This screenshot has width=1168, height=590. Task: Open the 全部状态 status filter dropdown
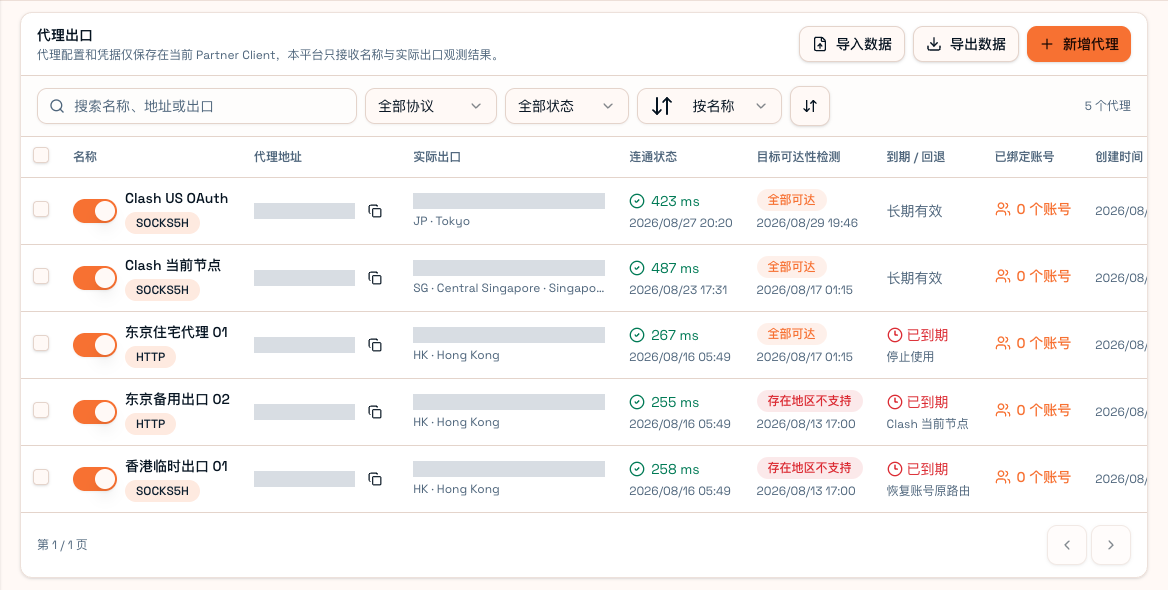(567, 106)
